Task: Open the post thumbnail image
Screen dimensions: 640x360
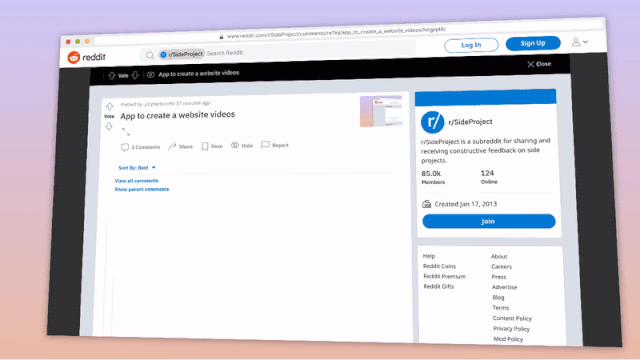Action: (x=381, y=111)
